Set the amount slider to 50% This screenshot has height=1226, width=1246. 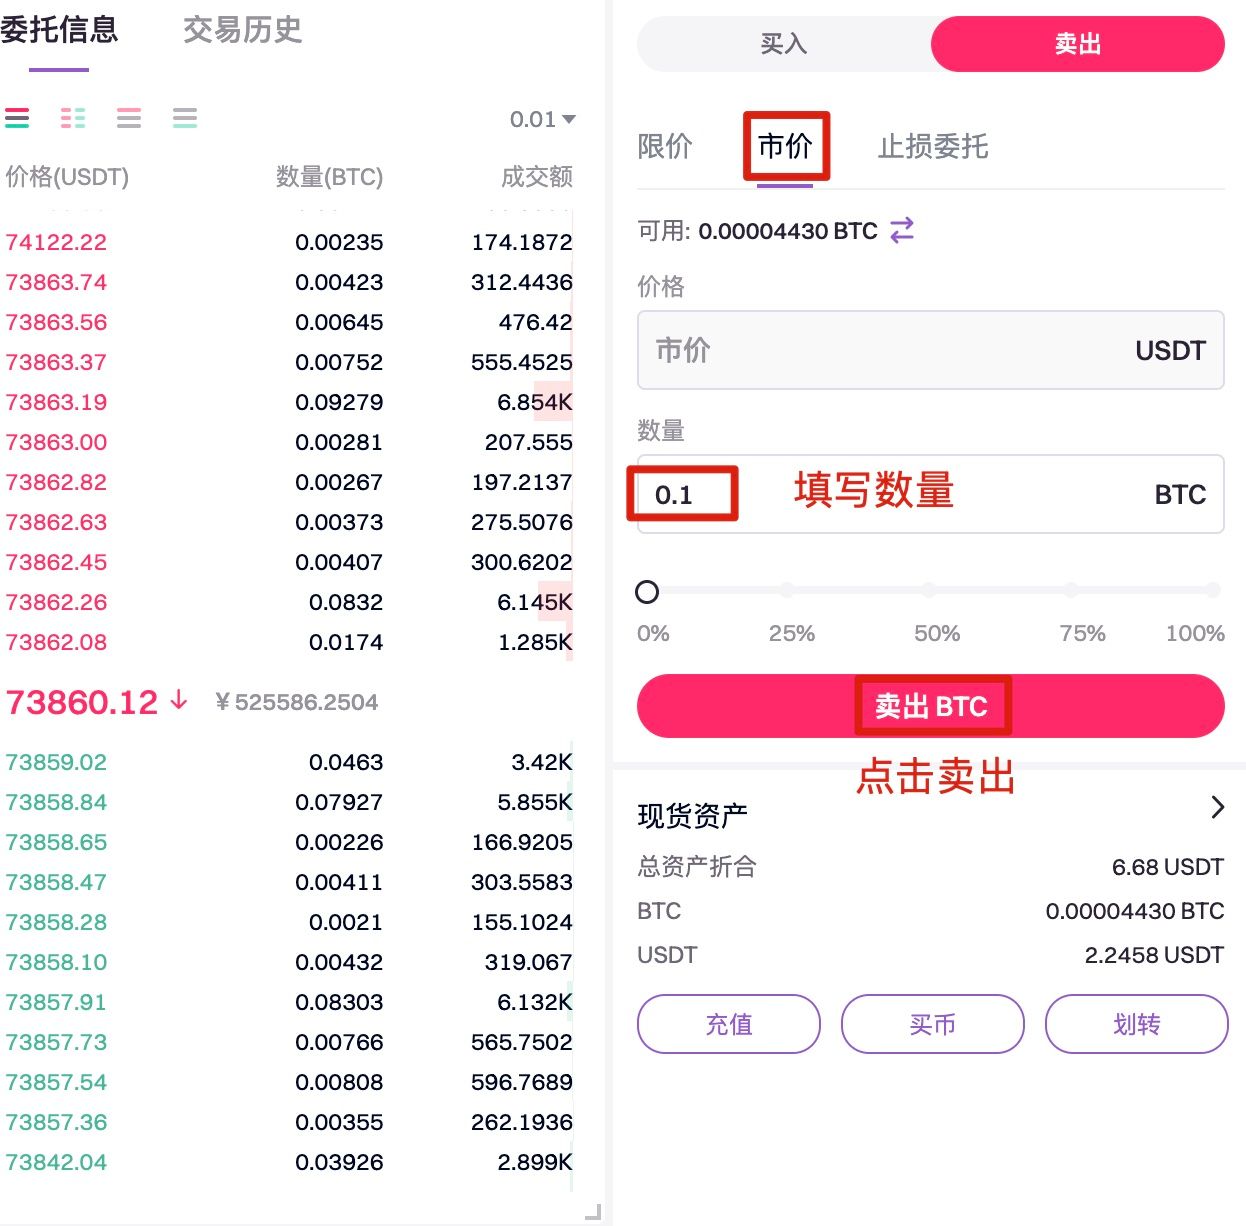[x=930, y=591]
